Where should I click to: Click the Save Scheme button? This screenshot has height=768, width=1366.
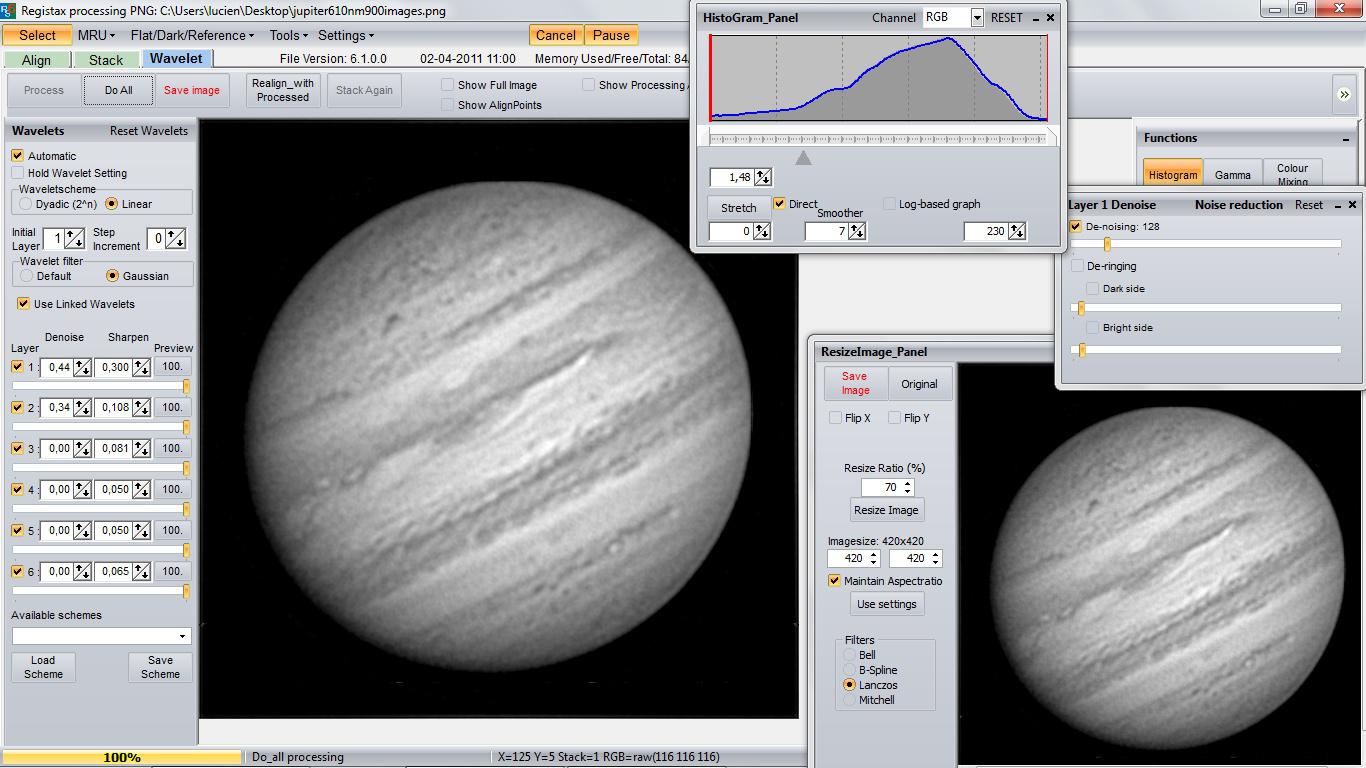click(x=160, y=667)
